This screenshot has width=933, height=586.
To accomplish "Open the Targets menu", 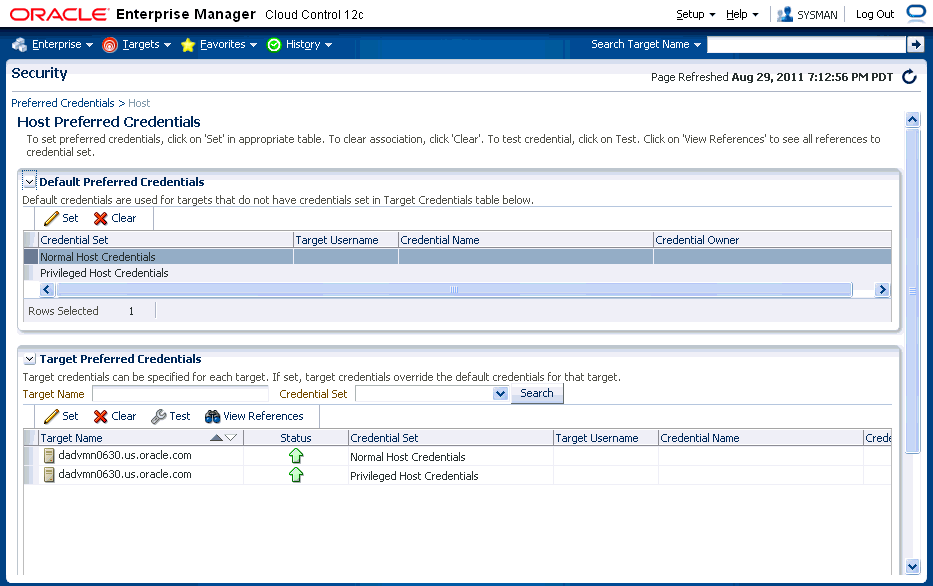I will click(x=146, y=45).
